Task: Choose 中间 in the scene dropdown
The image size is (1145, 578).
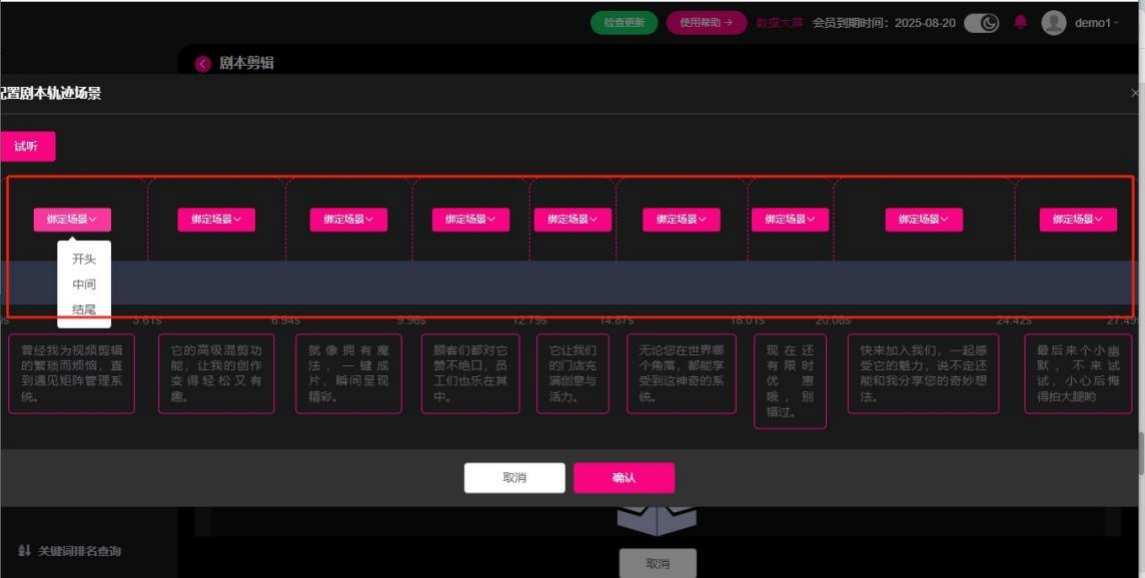Action: coord(84,285)
